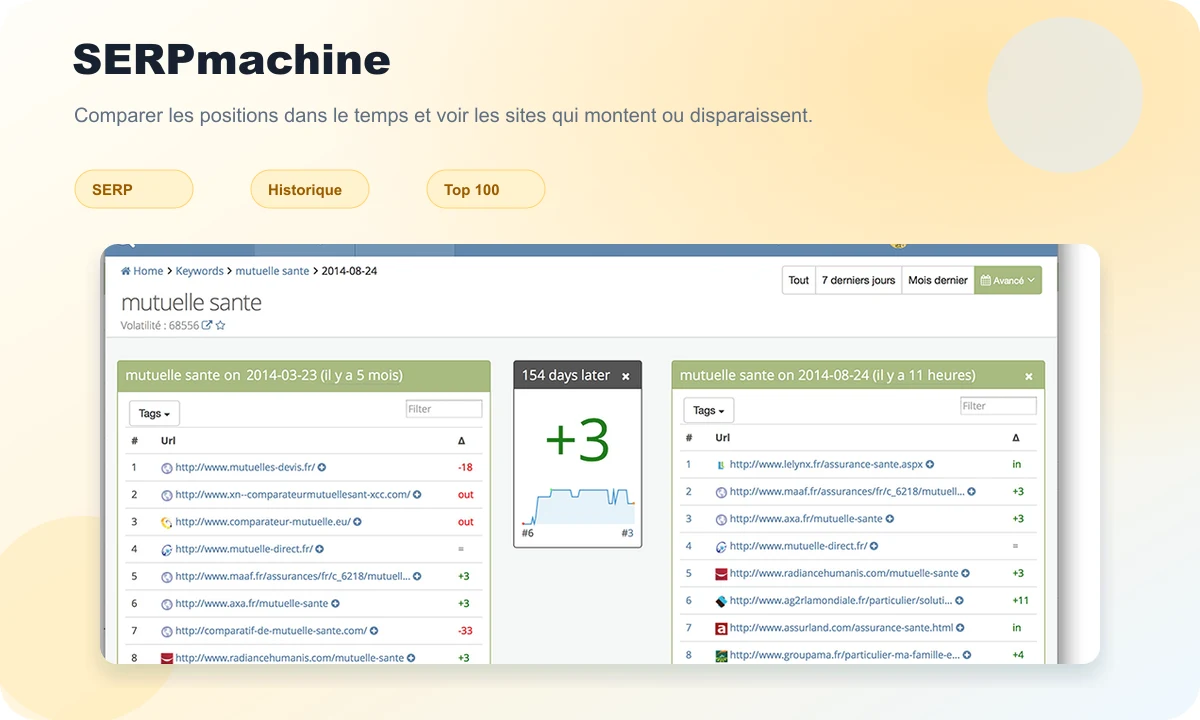Click the plus icon after axa.fr in right panel

click(x=890, y=519)
